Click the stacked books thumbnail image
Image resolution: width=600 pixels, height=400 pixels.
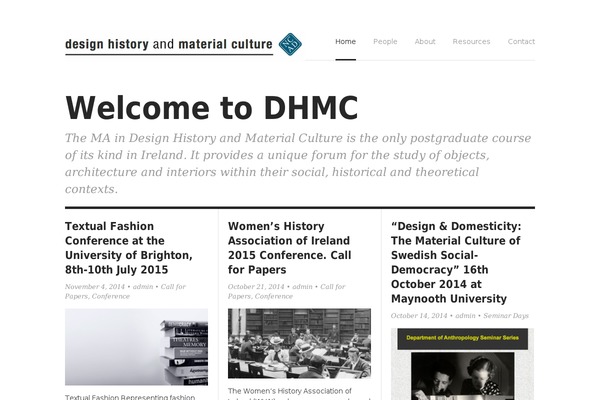pos(136,347)
